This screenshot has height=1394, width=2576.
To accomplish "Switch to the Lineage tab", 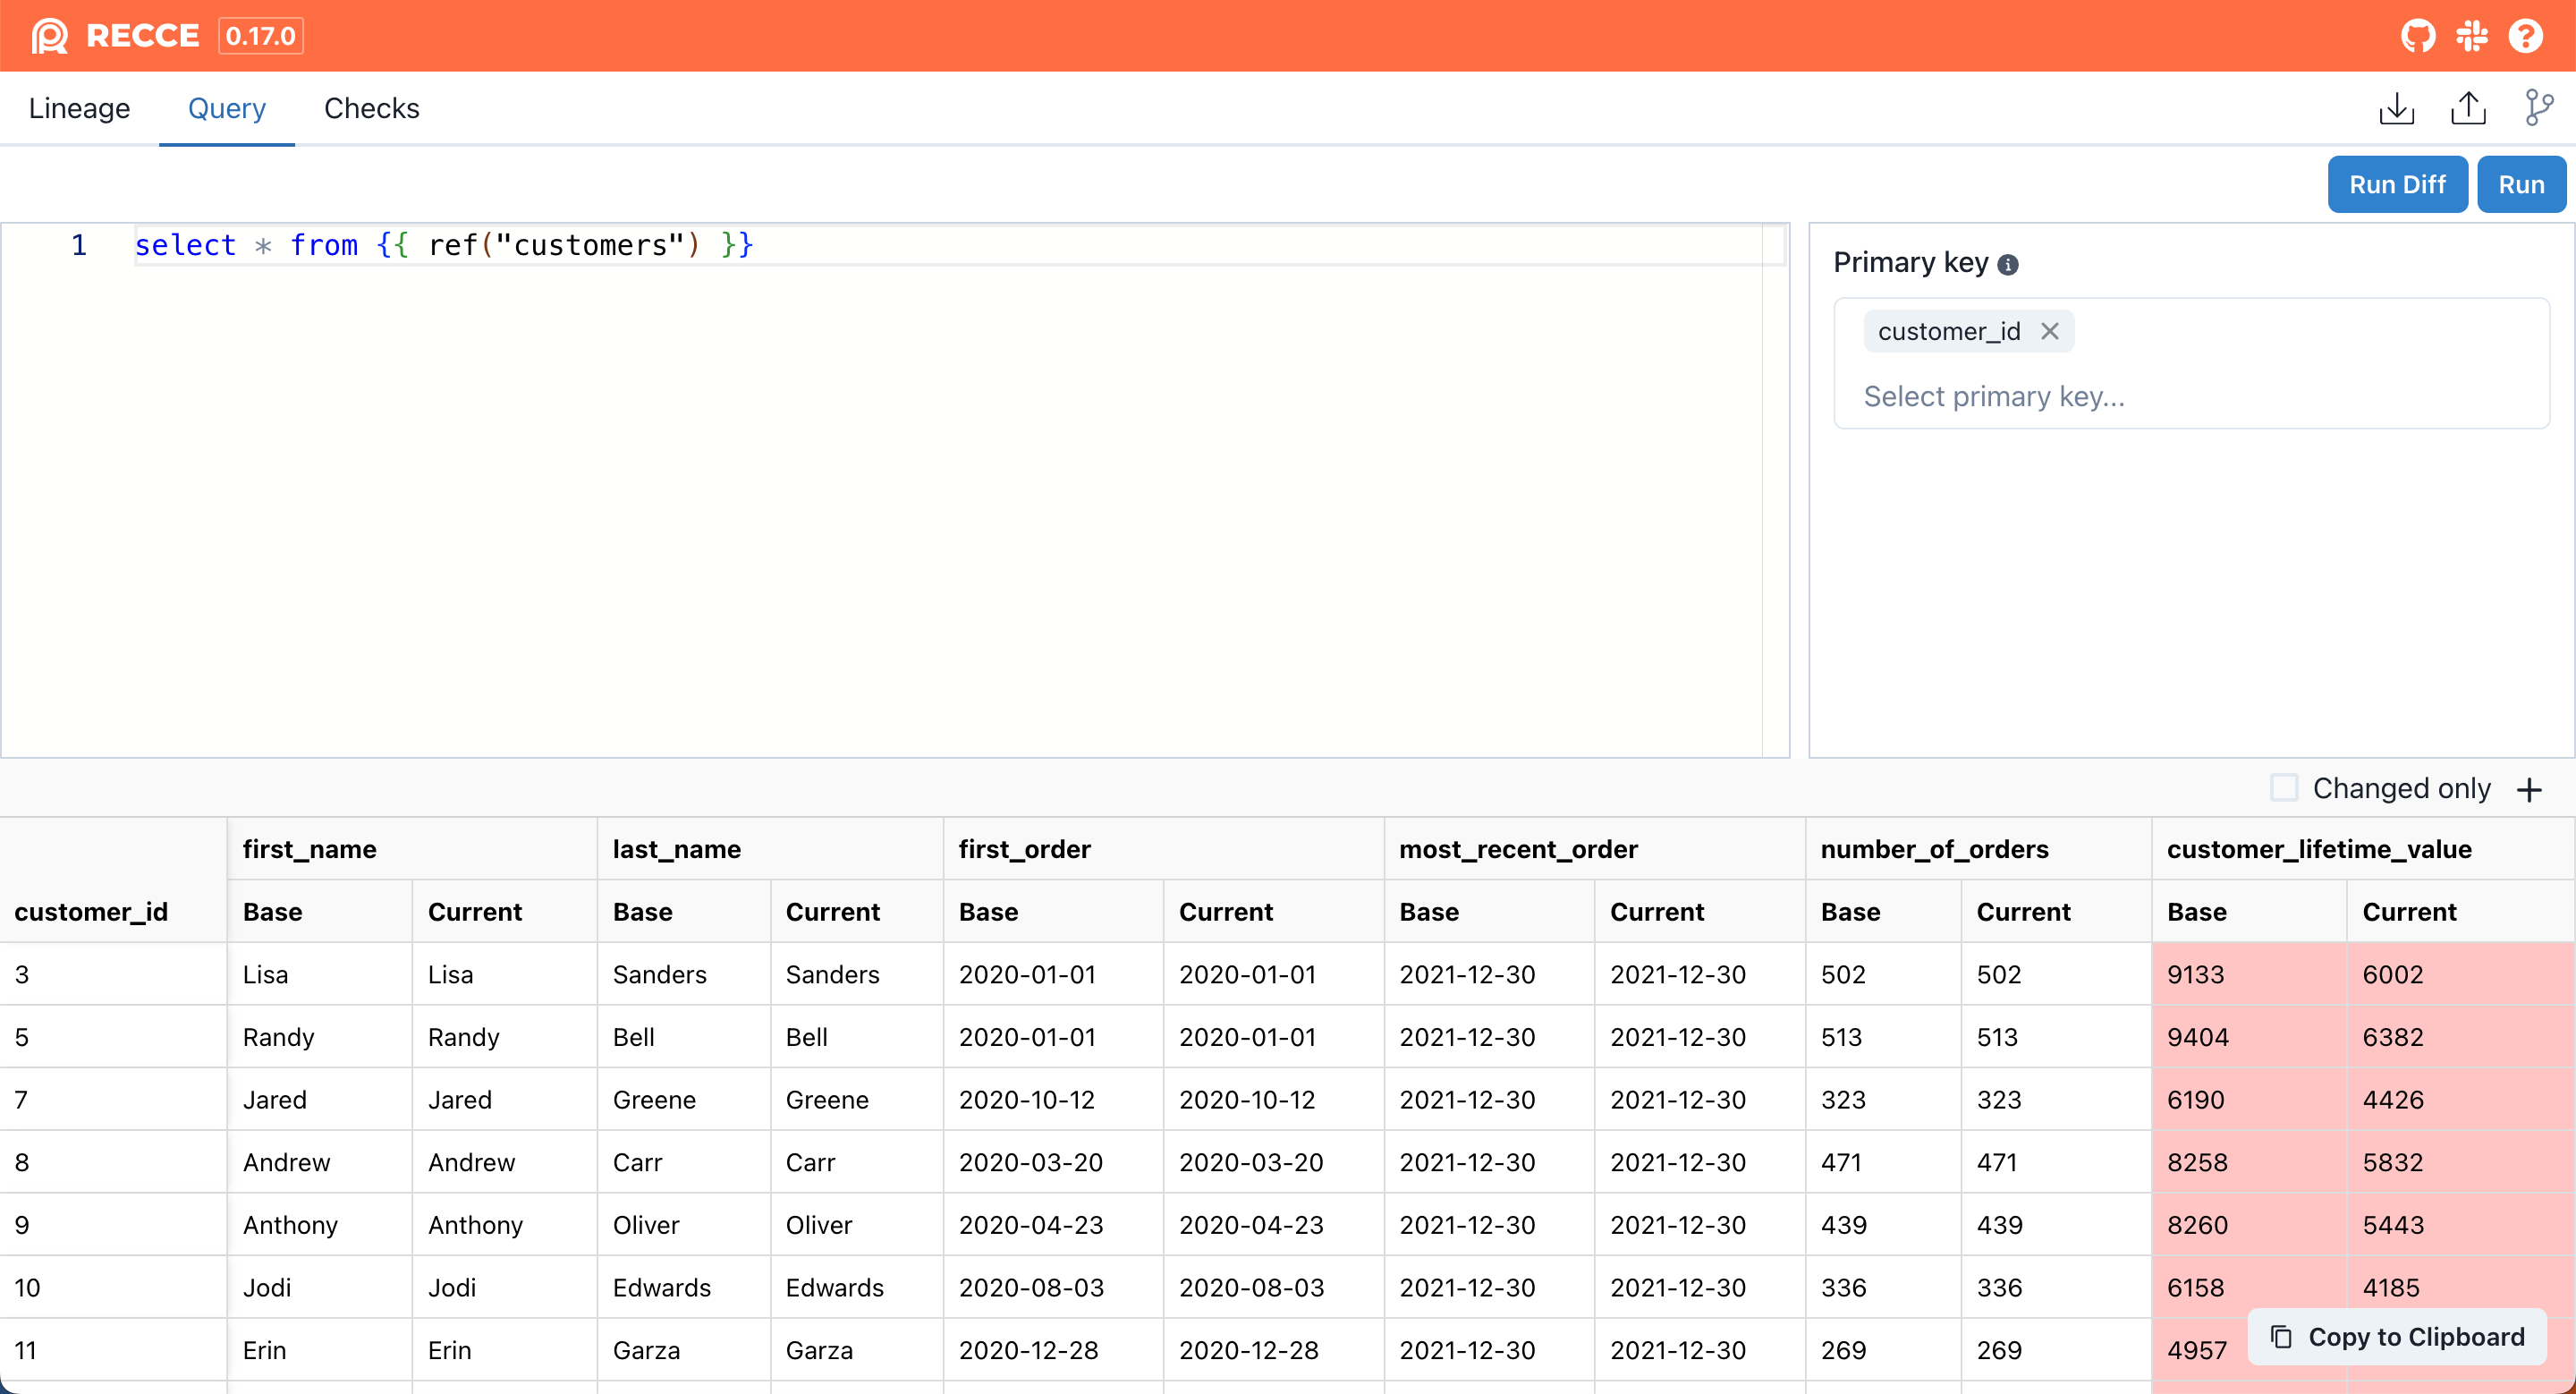I will click(x=79, y=108).
